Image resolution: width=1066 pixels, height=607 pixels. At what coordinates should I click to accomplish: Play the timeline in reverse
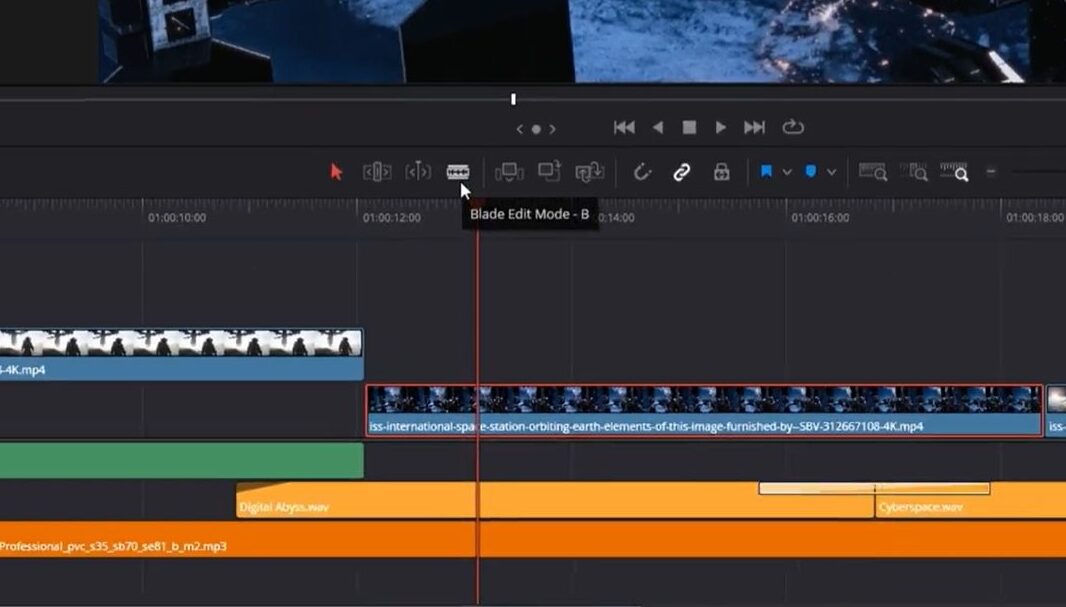pos(657,127)
